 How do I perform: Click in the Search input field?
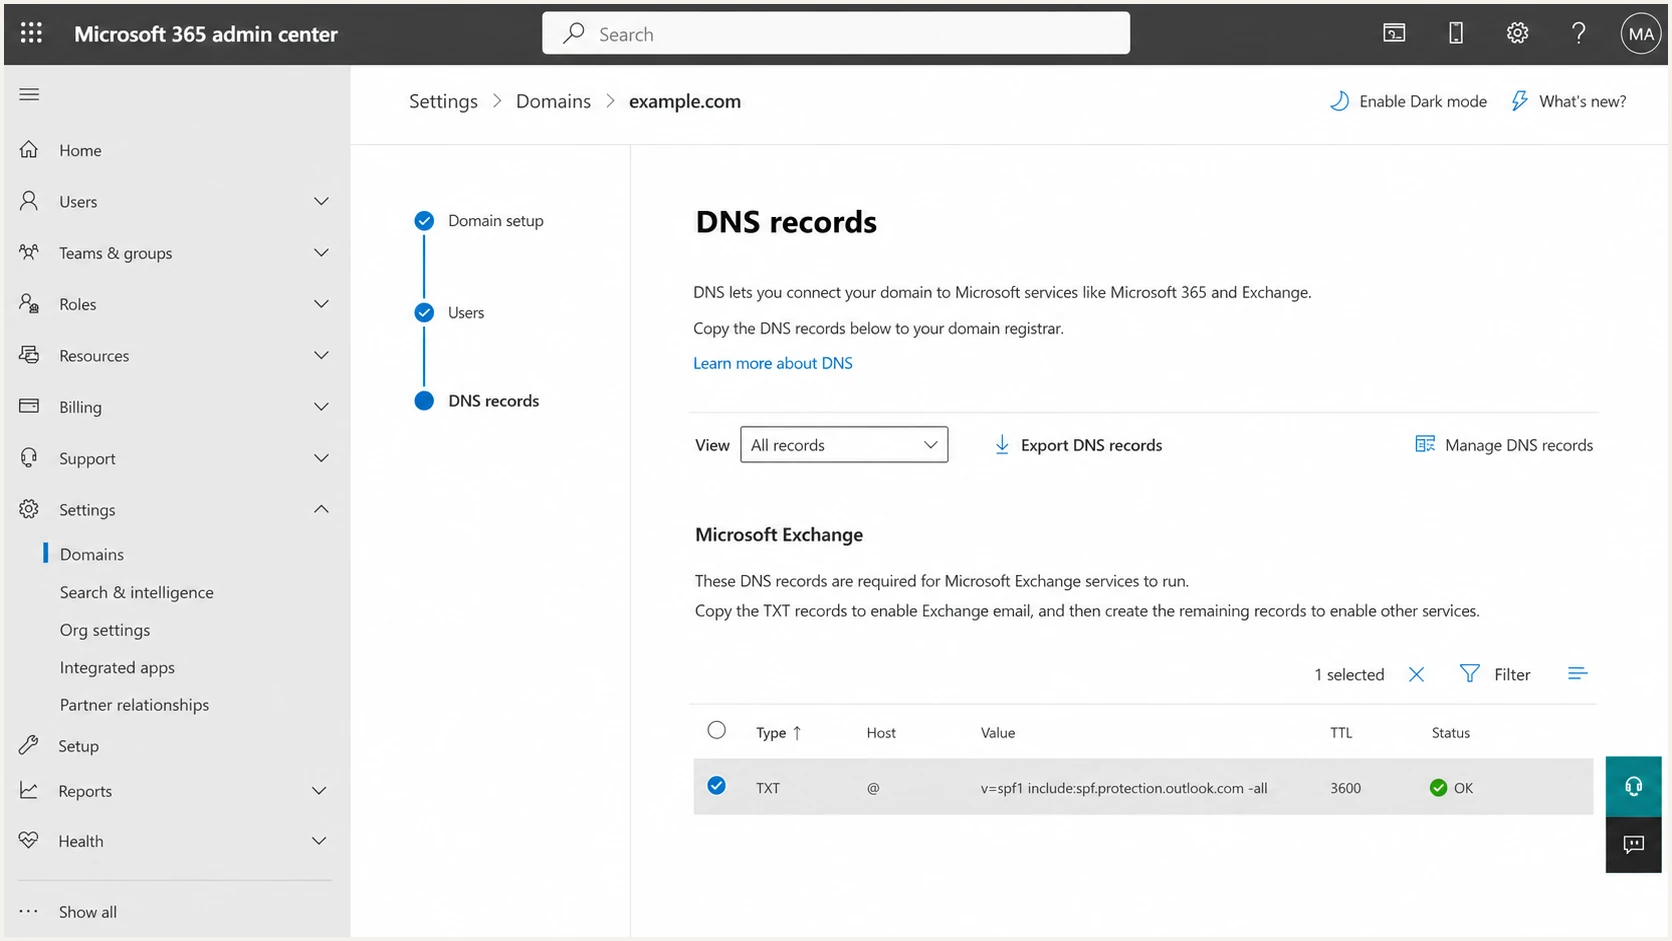coord(836,33)
